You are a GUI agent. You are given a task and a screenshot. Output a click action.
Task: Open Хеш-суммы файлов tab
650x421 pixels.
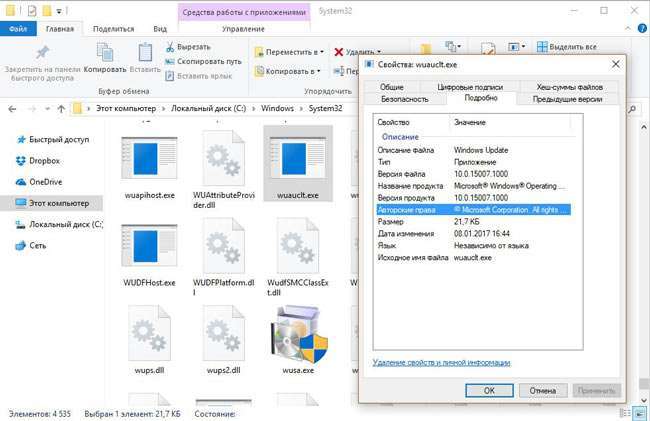(570, 87)
